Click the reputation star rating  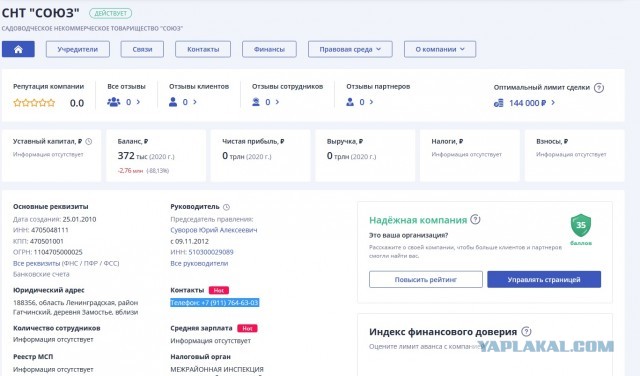[34, 103]
